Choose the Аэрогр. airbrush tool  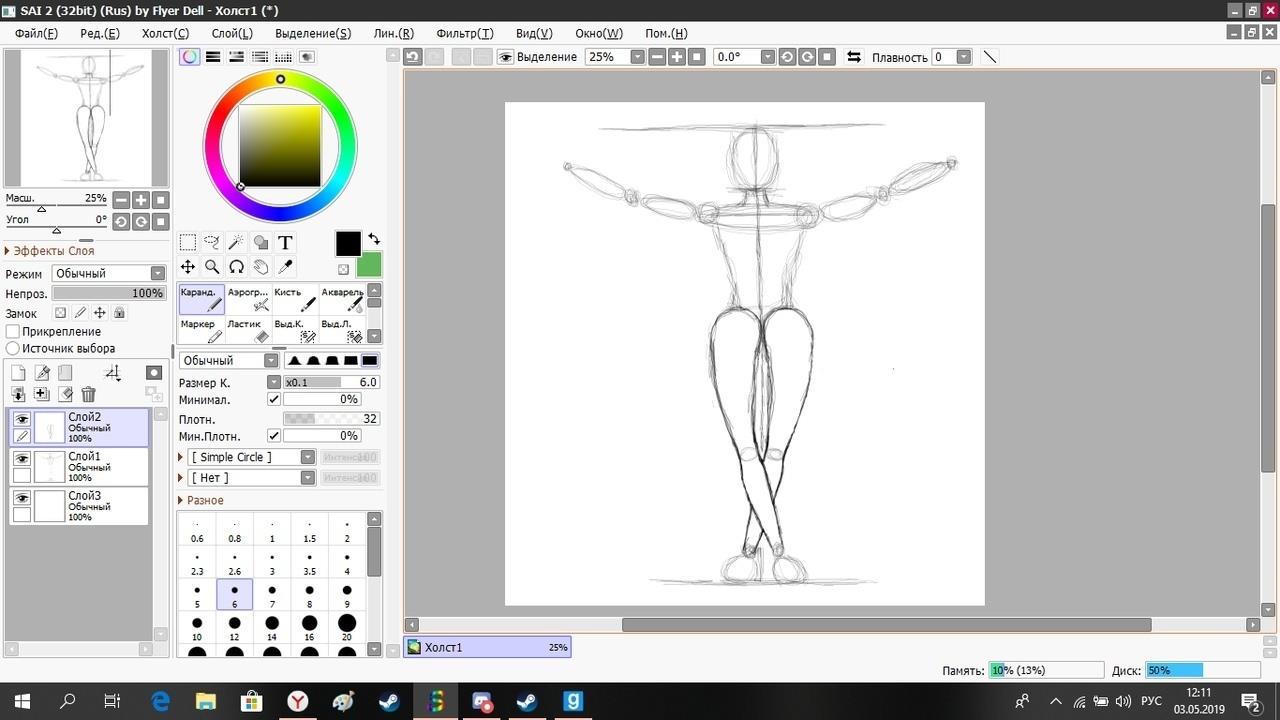[x=248, y=299]
